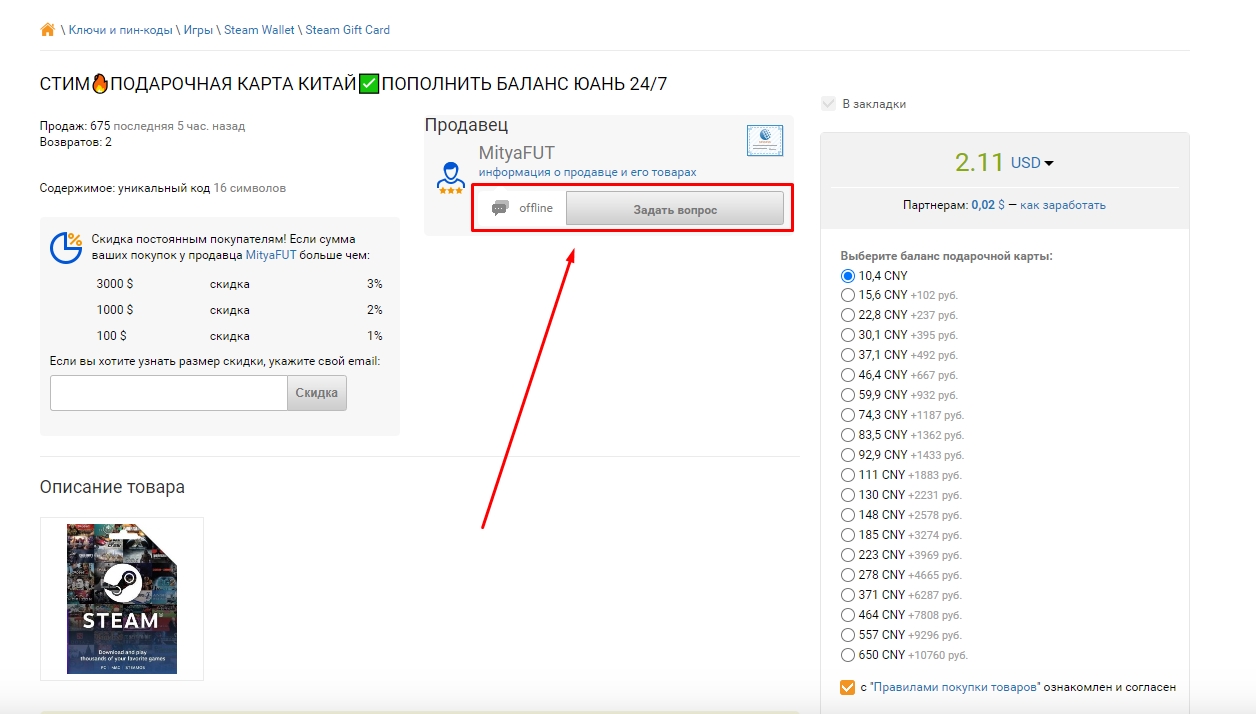Click the discount percent pie icon
1256x714 pixels.
click(x=66, y=248)
